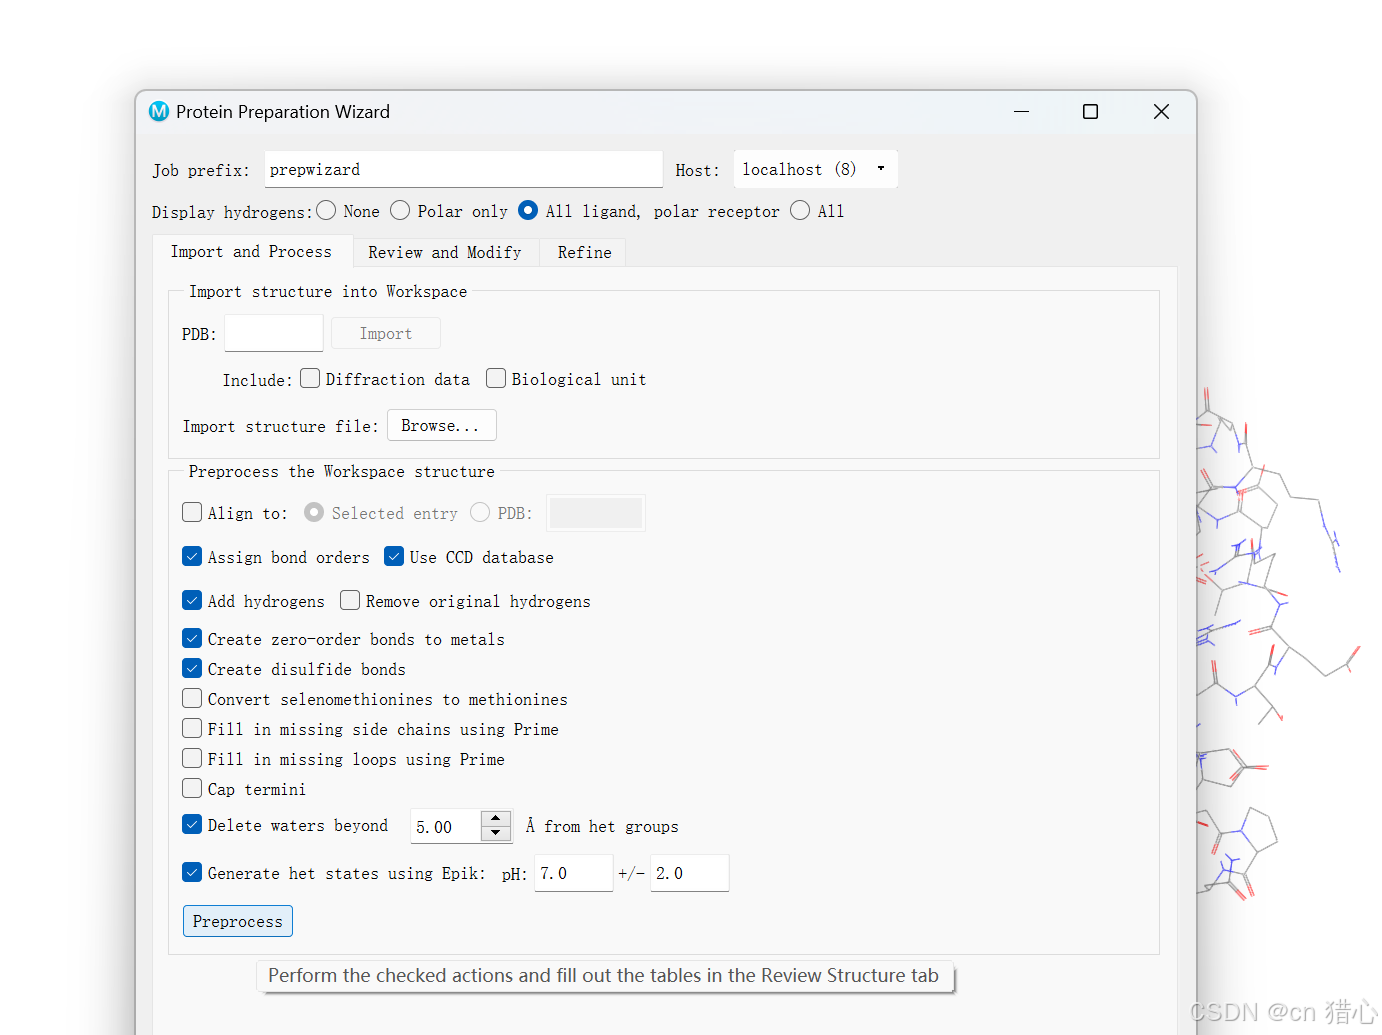Maximize the Protein Preparation Wizard window
The width and height of the screenshot is (1382, 1035).
tap(1091, 112)
